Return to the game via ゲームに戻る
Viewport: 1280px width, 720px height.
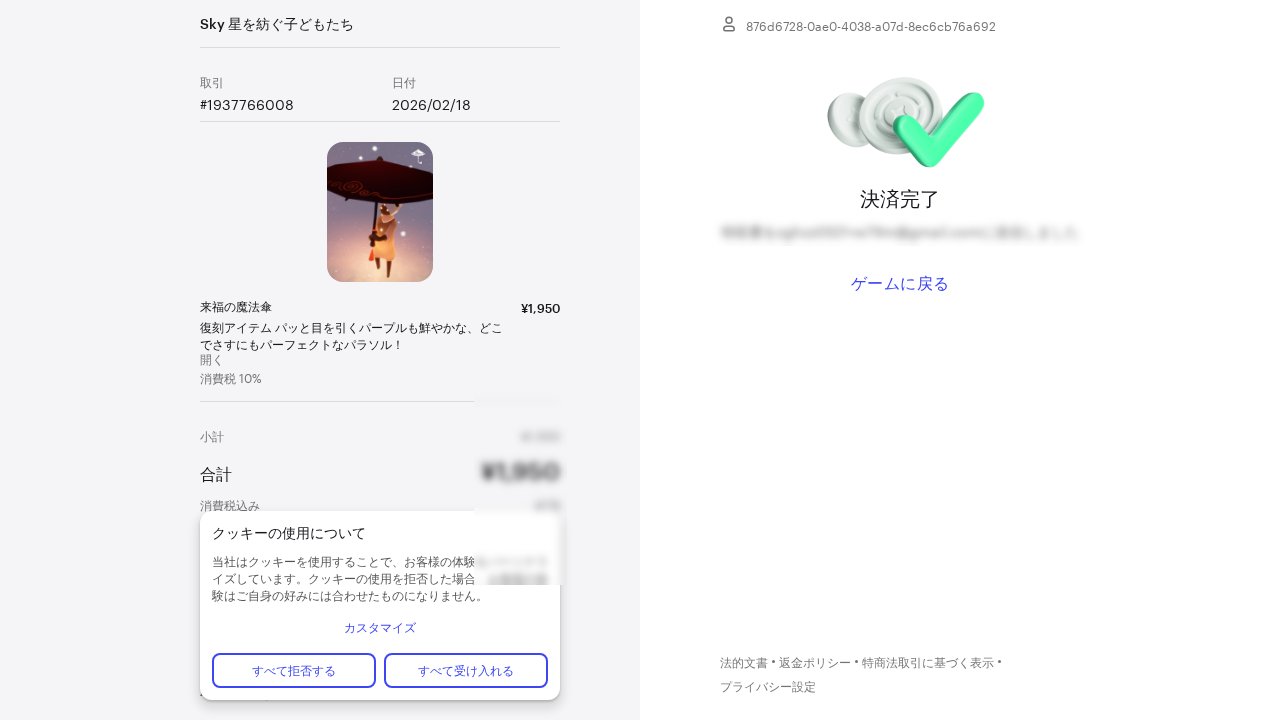click(x=900, y=284)
